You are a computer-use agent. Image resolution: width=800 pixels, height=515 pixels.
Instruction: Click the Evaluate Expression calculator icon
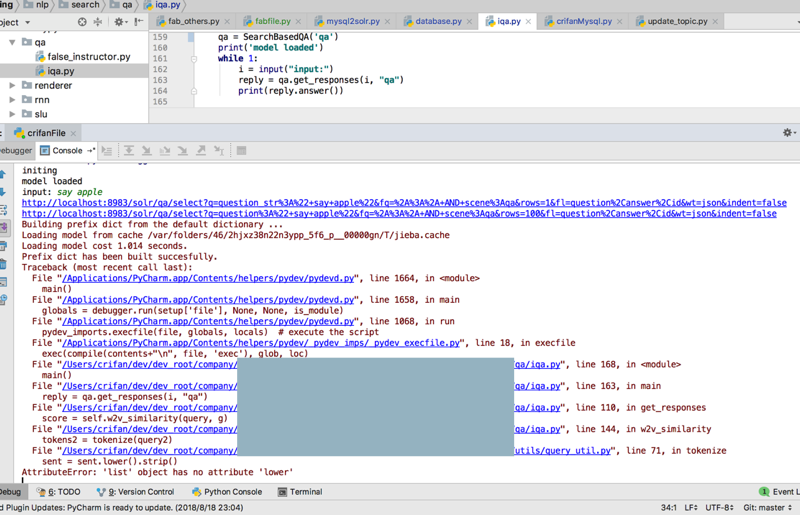(x=241, y=151)
